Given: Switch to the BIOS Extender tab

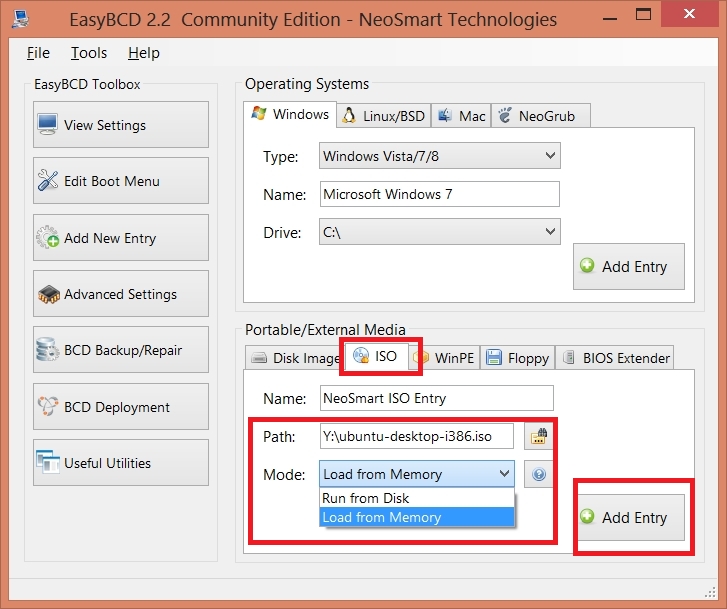Looking at the screenshot, I should coord(615,358).
